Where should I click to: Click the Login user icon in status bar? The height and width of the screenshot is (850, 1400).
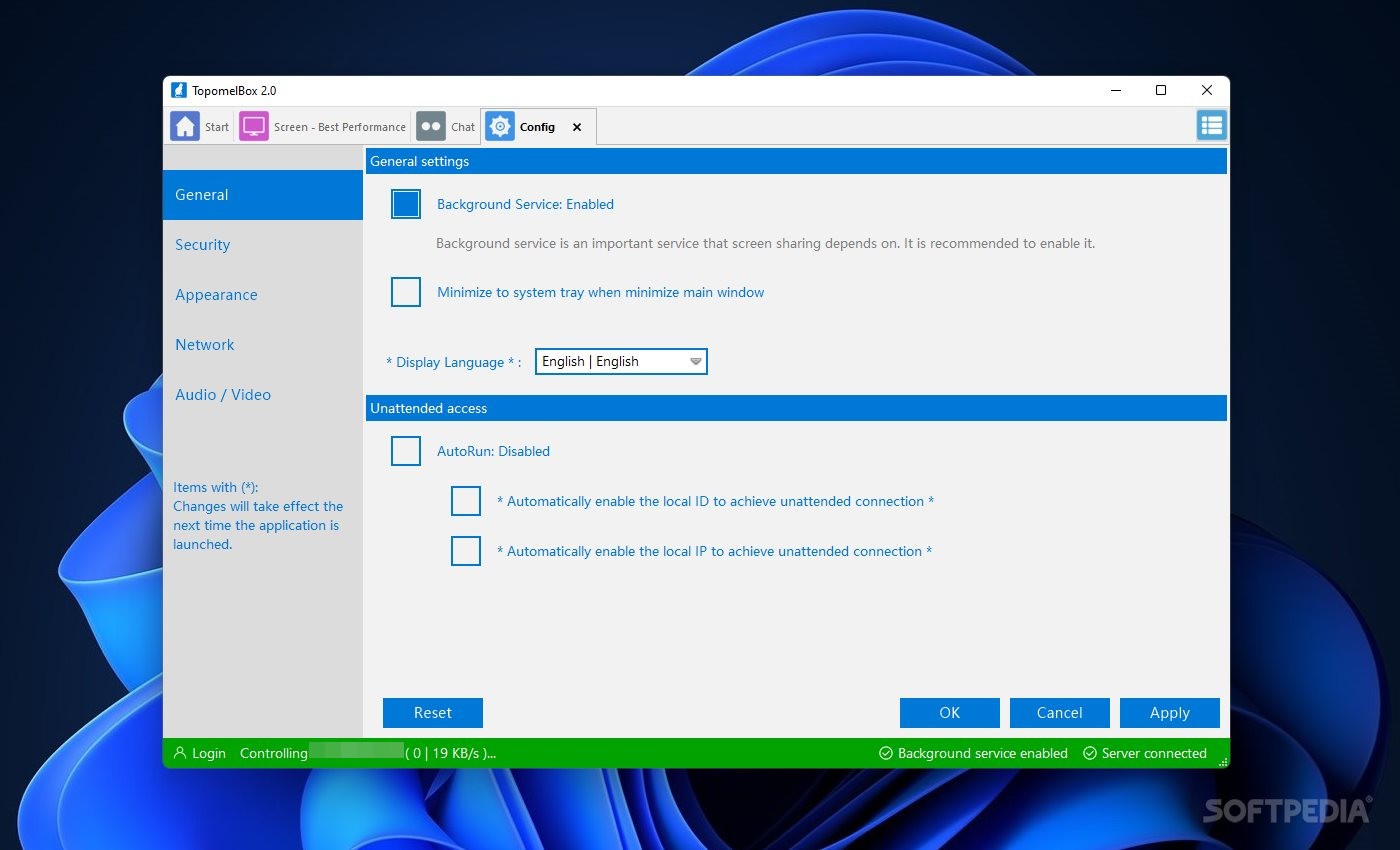click(x=180, y=753)
